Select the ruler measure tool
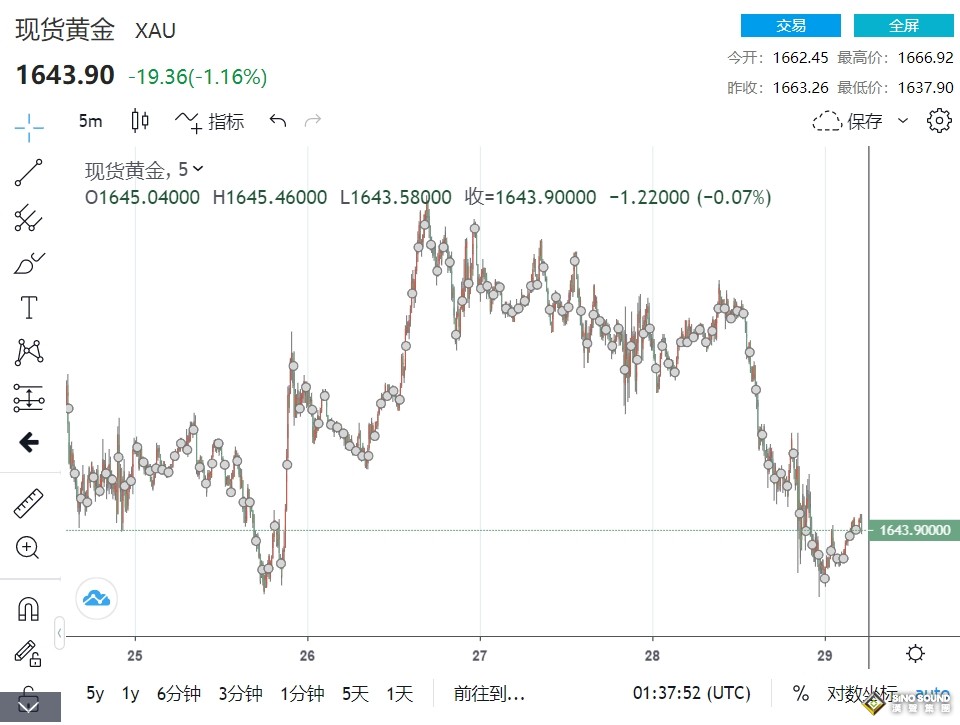Image resolution: width=960 pixels, height=725 pixels. pyautogui.click(x=29, y=504)
